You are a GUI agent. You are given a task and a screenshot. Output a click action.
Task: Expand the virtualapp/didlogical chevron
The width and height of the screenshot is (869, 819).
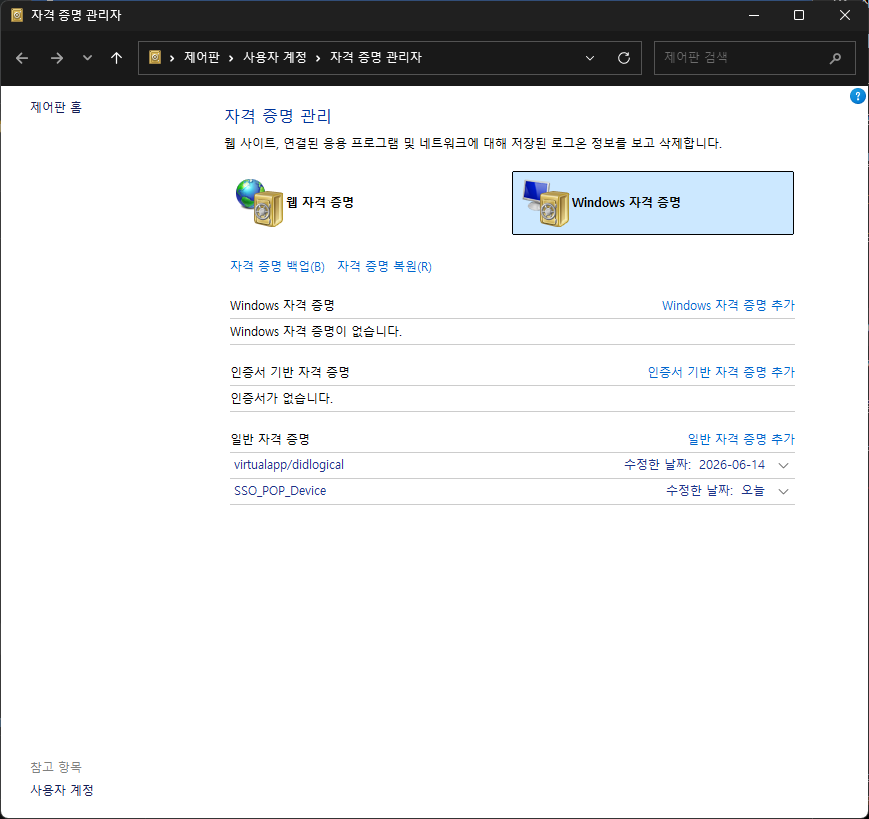coord(783,465)
